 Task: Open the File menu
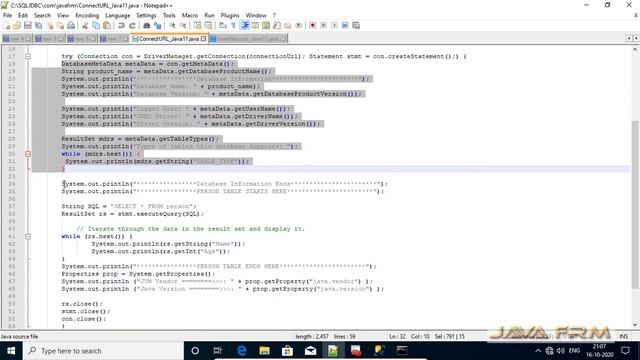(7, 15)
